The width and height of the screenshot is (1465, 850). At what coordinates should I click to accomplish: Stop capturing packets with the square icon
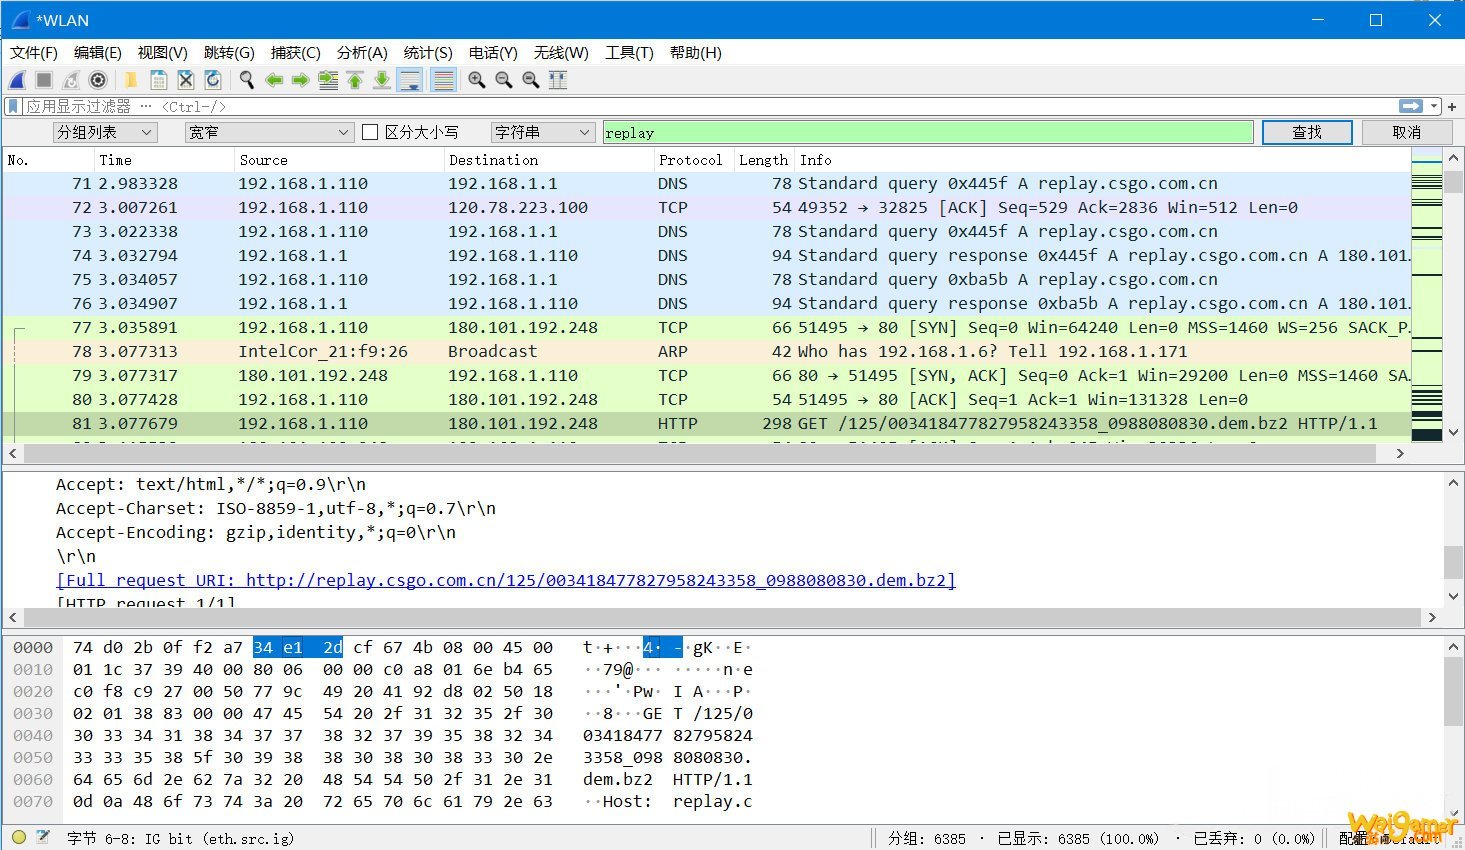point(44,80)
